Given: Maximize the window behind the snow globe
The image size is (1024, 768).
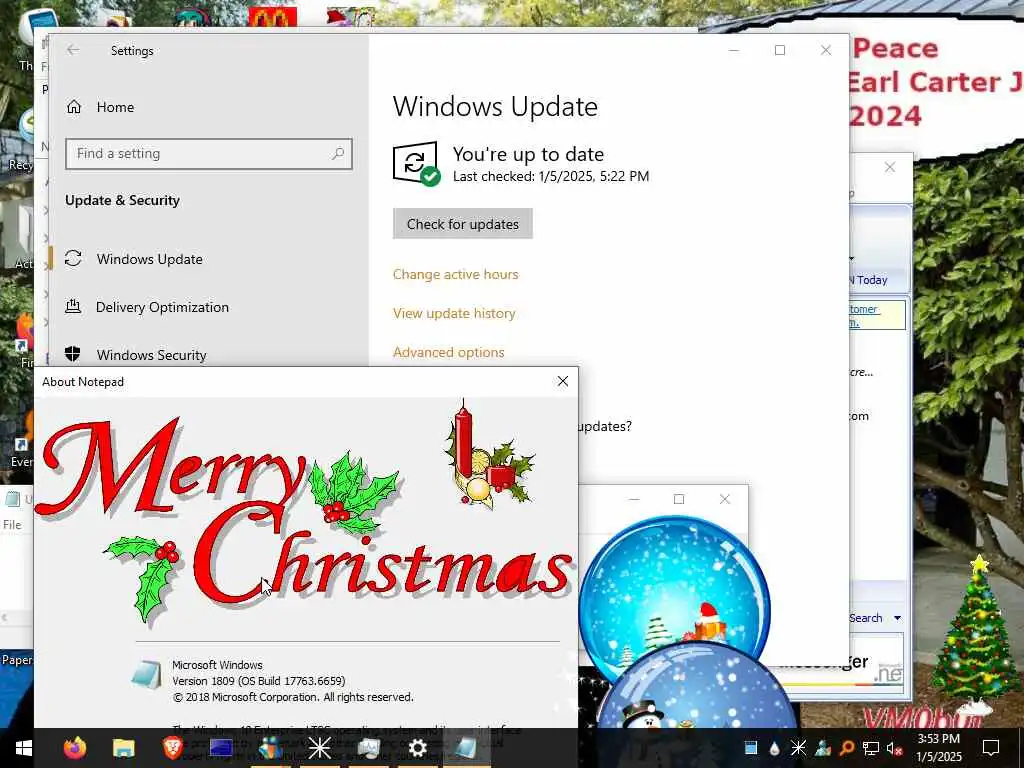Looking at the screenshot, I should (679, 499).
